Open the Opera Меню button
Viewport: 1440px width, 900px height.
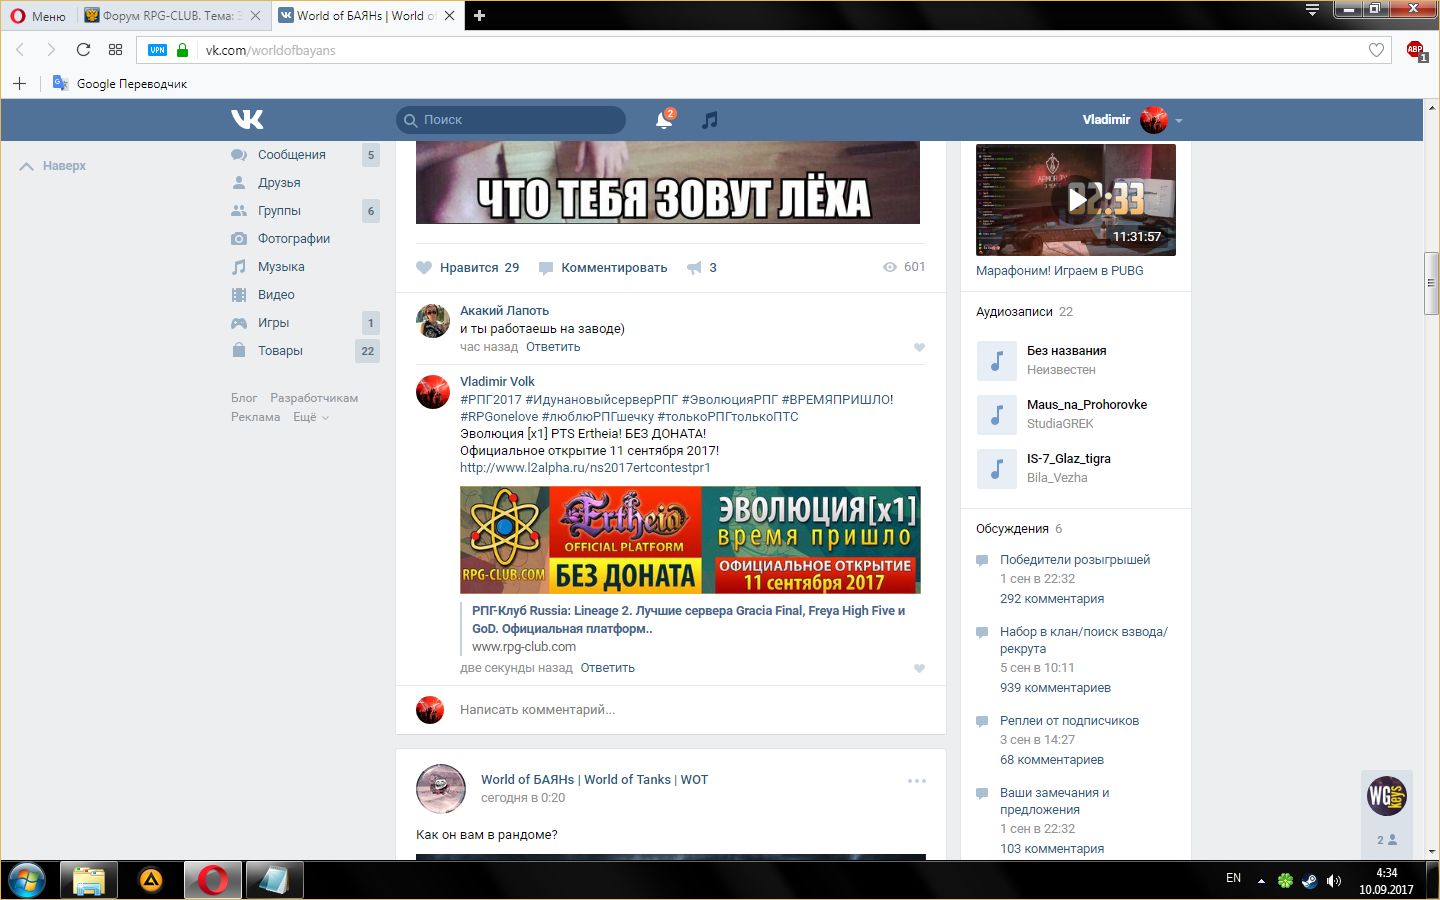tap(38, 16)
